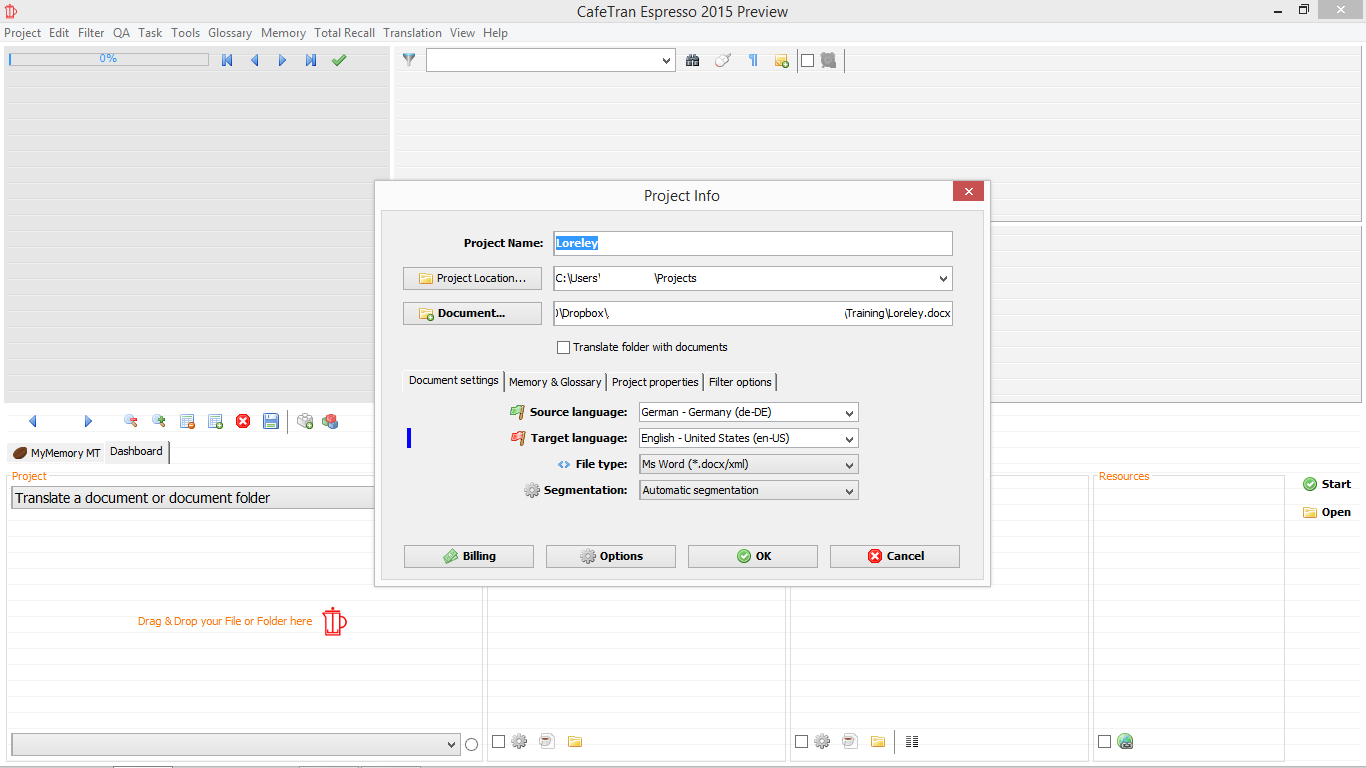Open the Source language dropdown
1366x768 pixels.
(748, 412)
